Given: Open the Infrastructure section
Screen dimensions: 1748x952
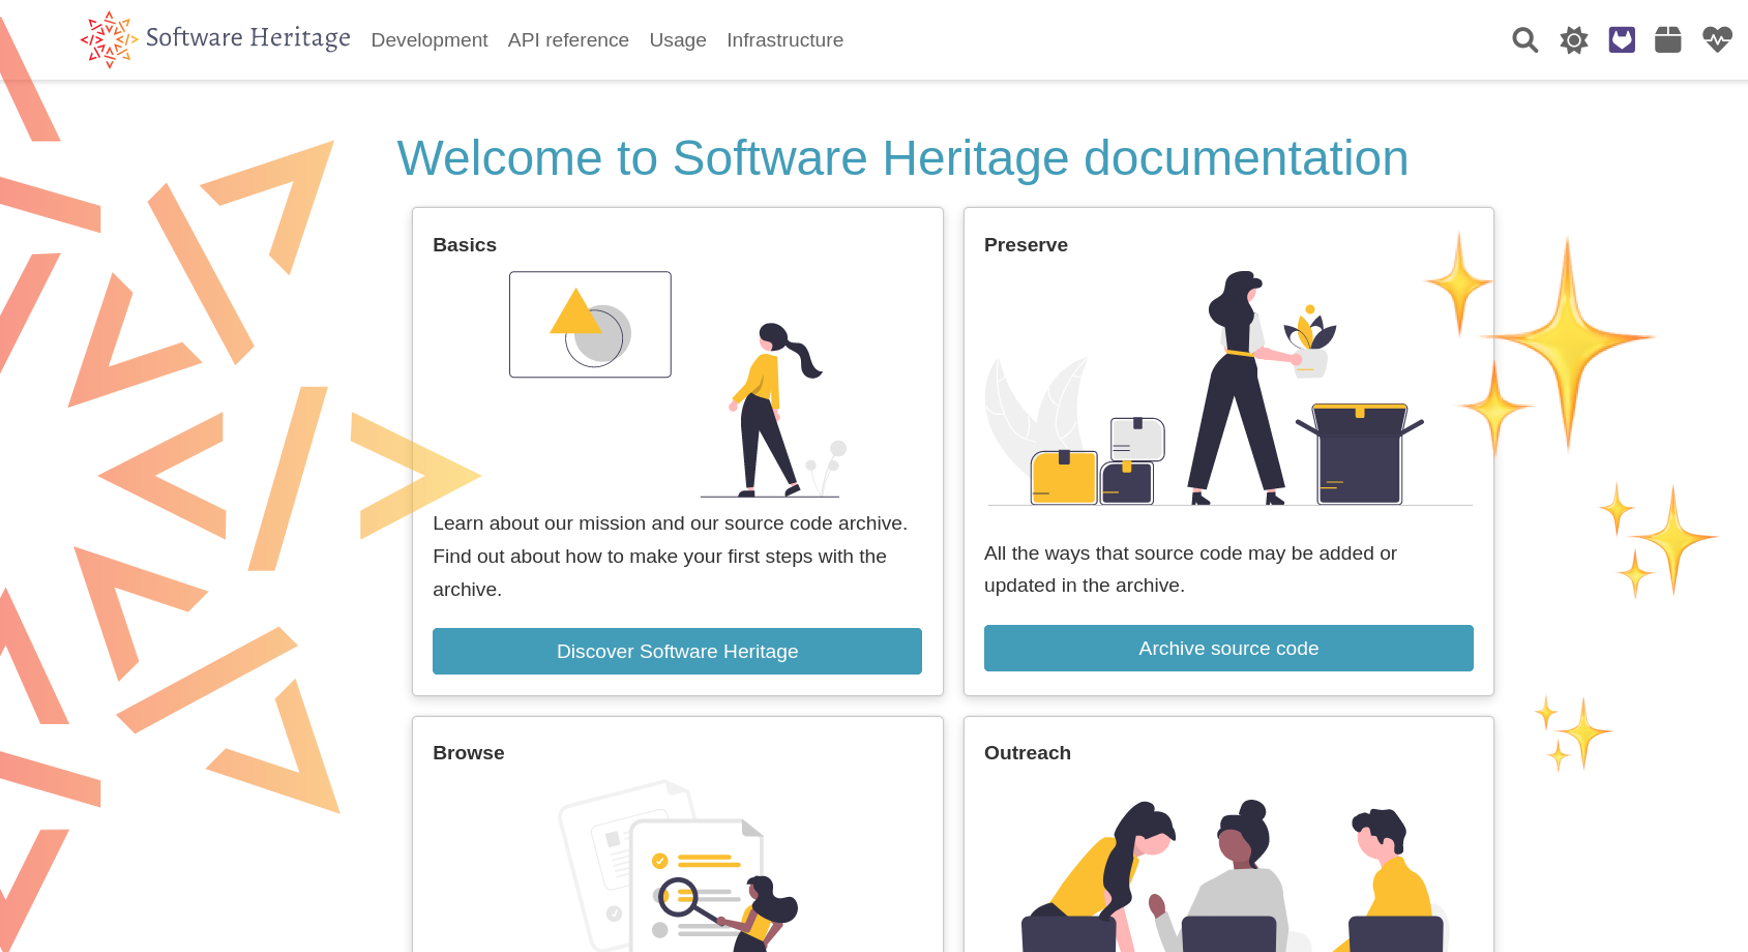Looking at the screenshot, I should [x=784, y=39].
